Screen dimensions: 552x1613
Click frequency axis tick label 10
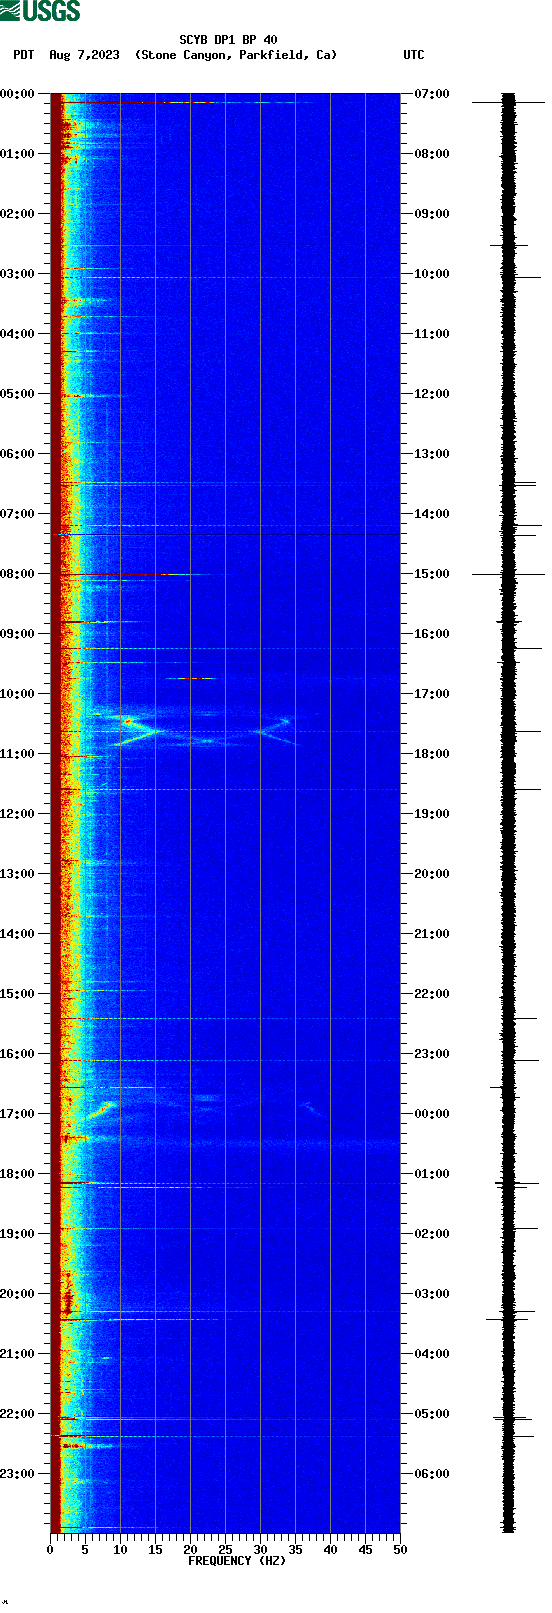point(120,1550)
